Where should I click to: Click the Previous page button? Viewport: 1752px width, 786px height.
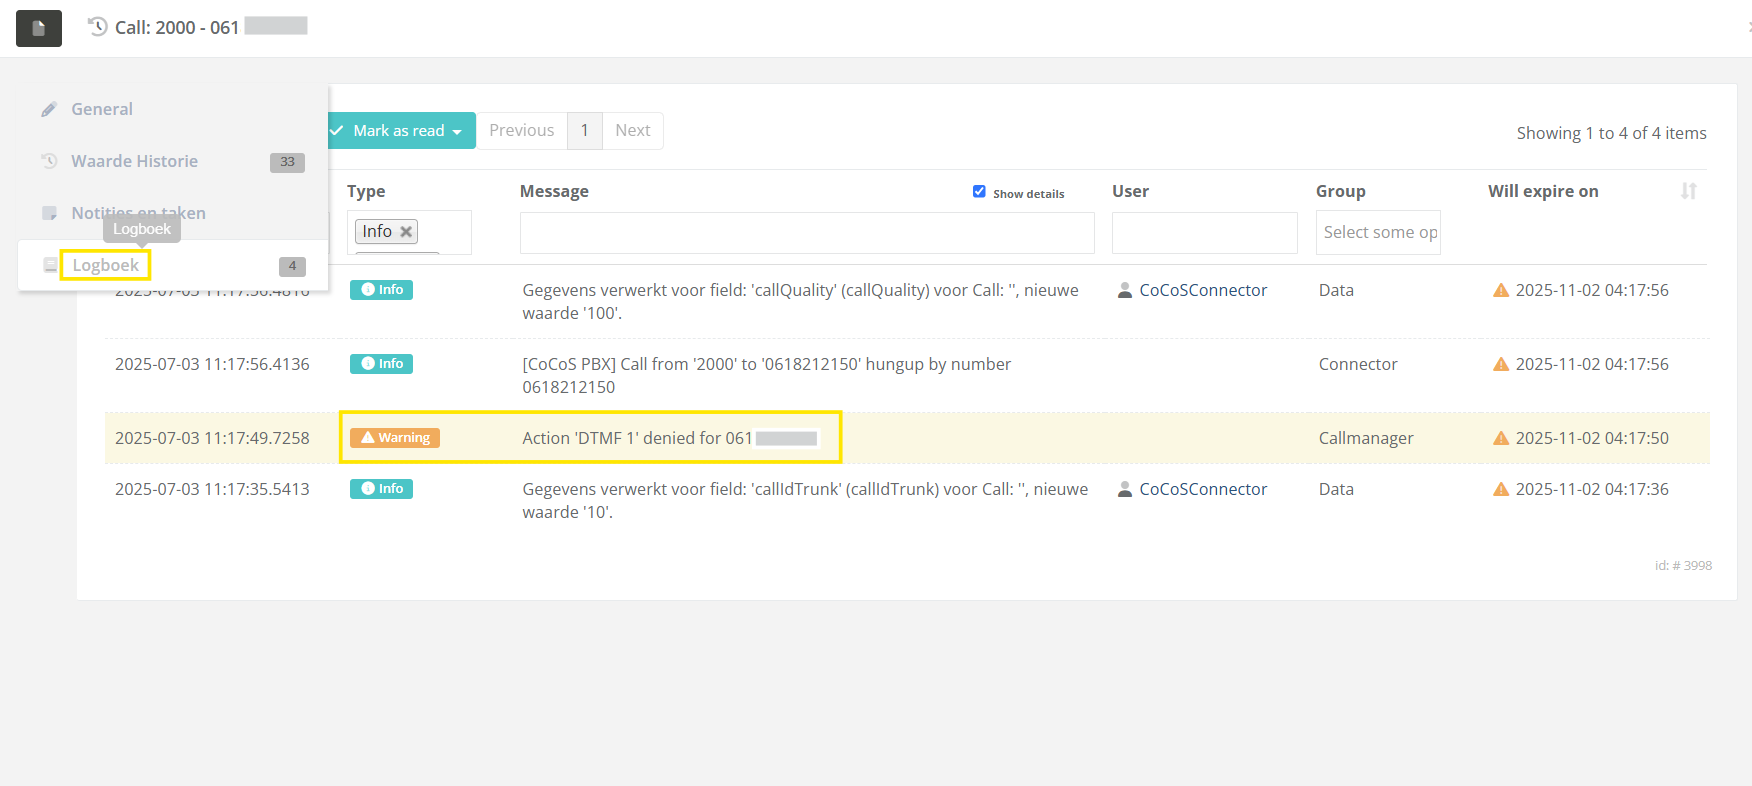(x=521, y=131)
